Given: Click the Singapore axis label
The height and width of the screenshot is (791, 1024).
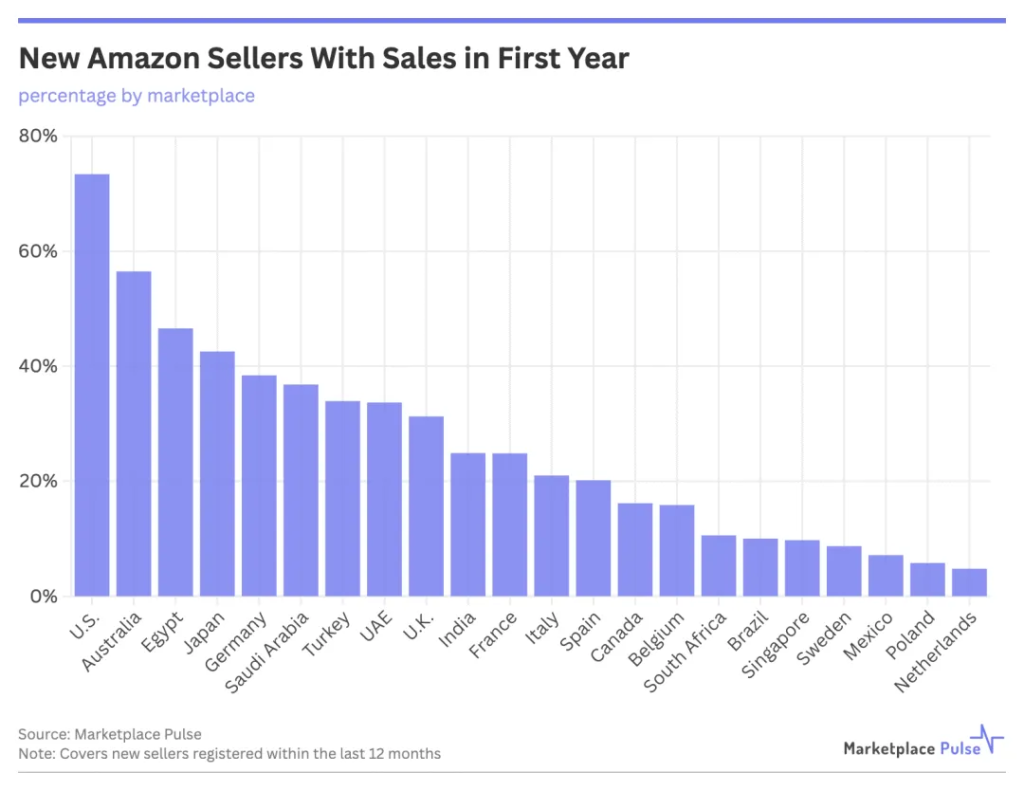Looking at the screenshot, I should tap(775, 645).
